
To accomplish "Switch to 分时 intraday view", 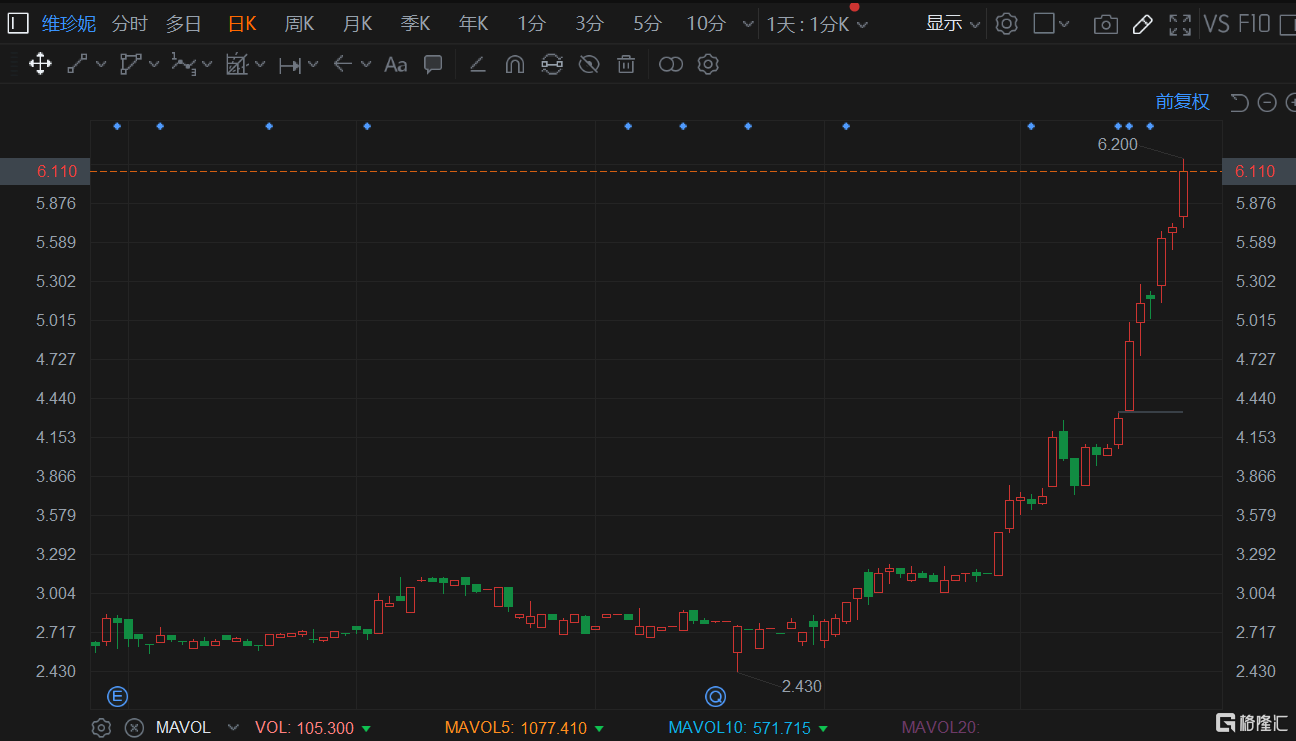I will pos(130,24).
